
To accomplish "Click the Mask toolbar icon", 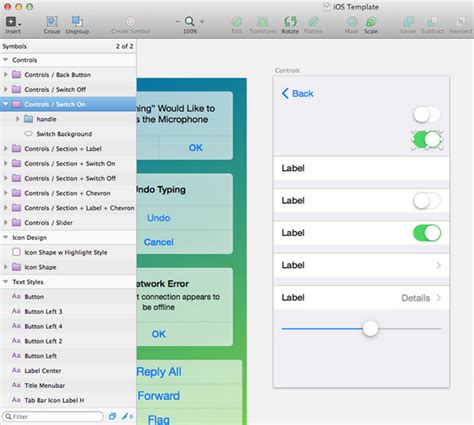I will click(x=352, y=22).
